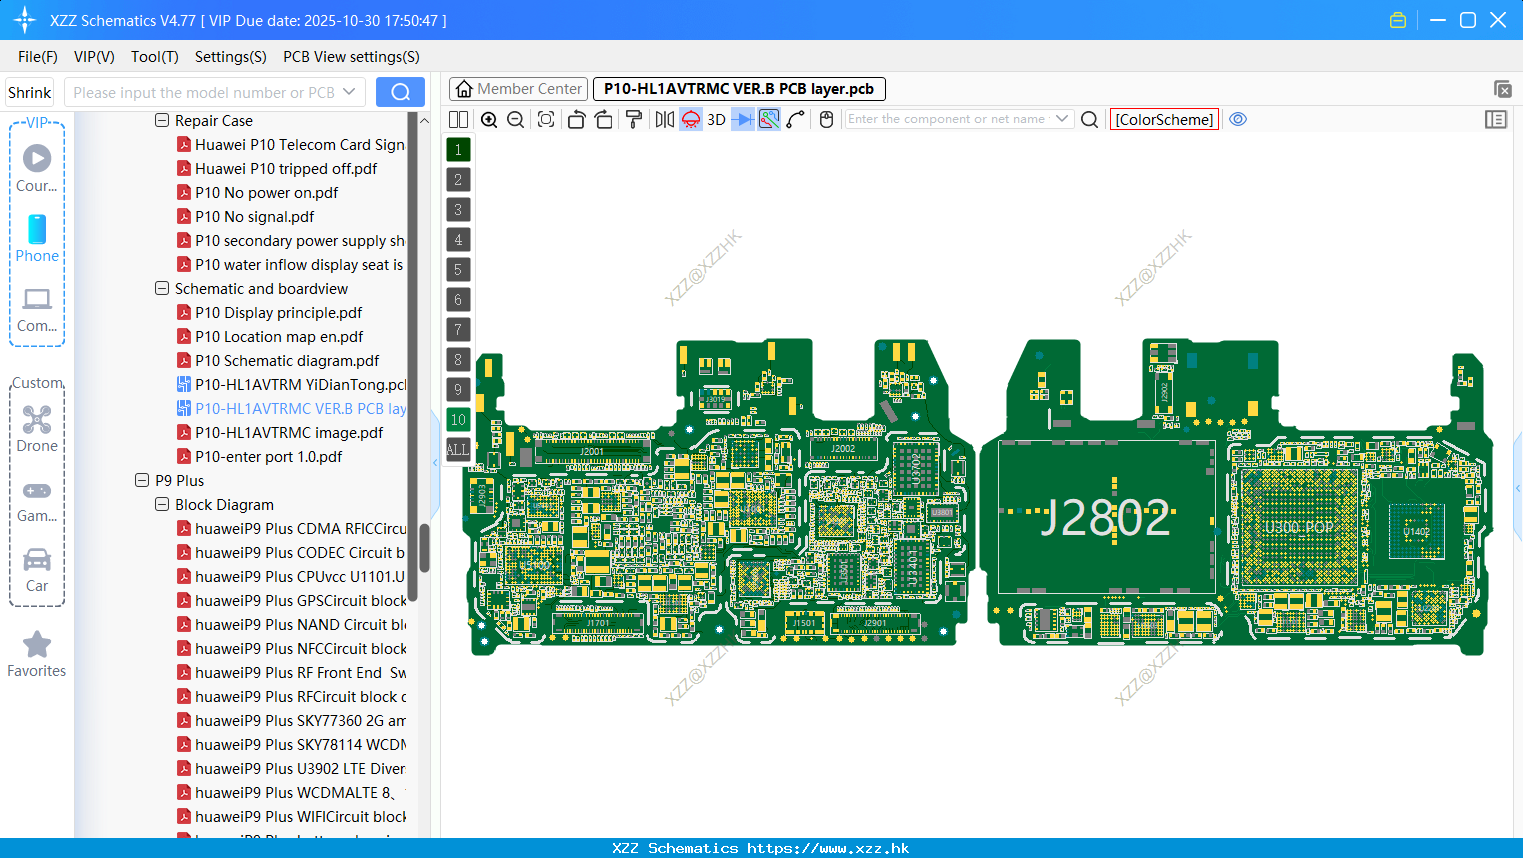Open P10 No power on.pdf
The height and width of the screenshot is (858, 1523).
click(257, 192)
